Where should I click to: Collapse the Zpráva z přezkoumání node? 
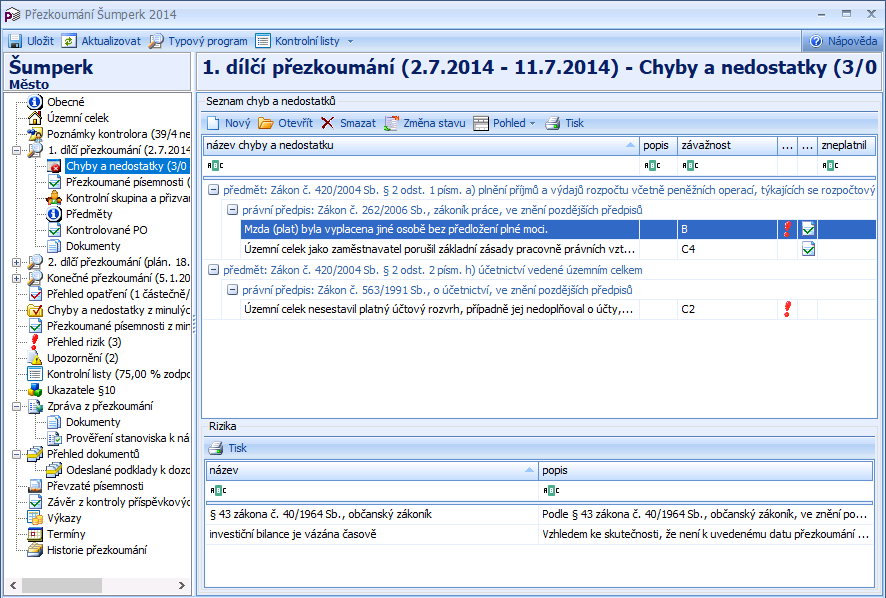(x=16, y=406)
